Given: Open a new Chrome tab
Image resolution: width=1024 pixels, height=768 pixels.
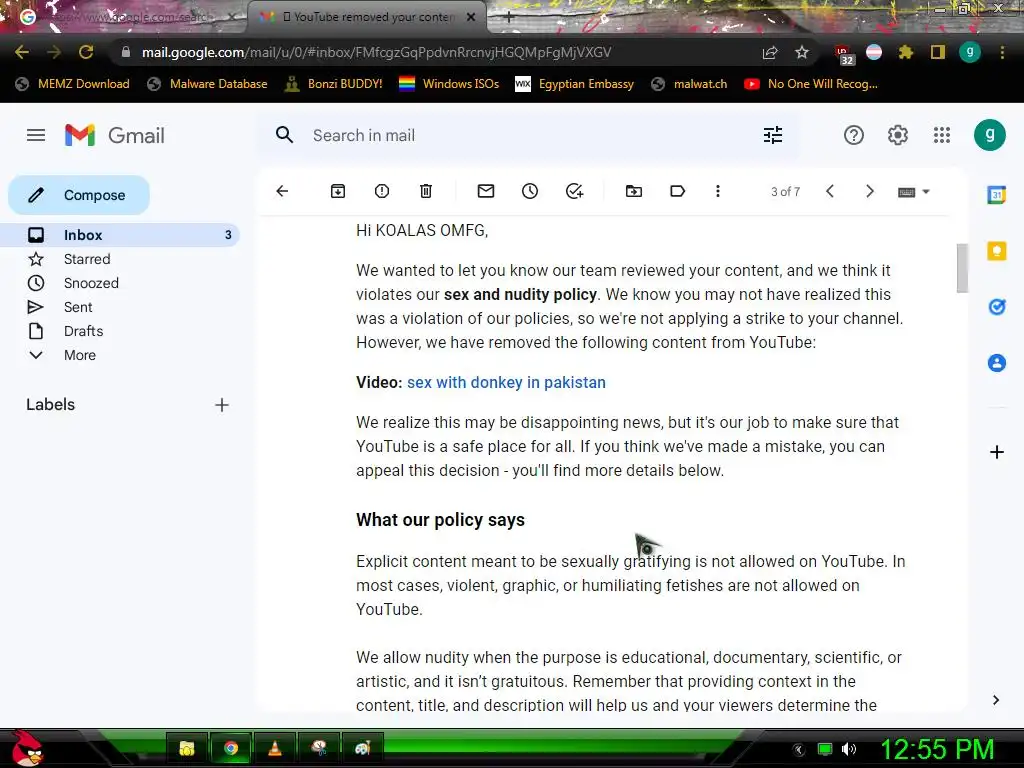Looking at the screenshot, I should pos(509,18).
